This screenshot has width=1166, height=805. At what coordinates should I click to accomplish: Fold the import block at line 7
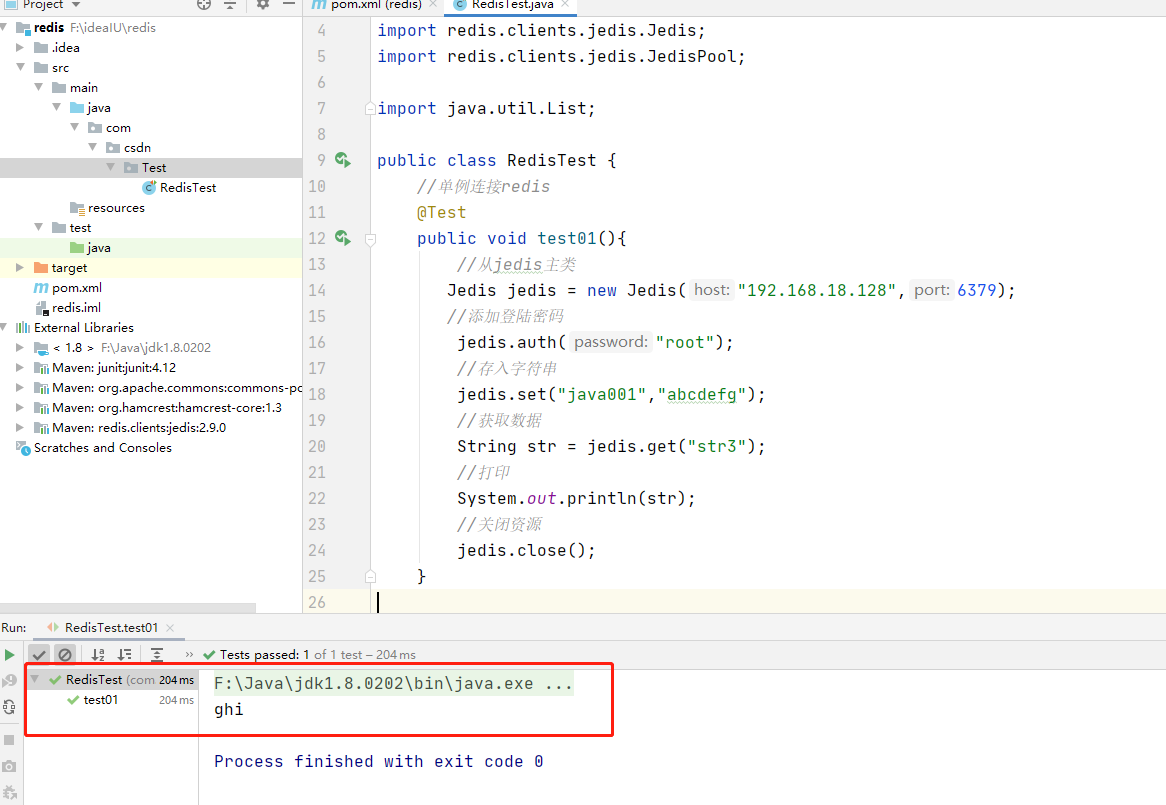[370, 109]
